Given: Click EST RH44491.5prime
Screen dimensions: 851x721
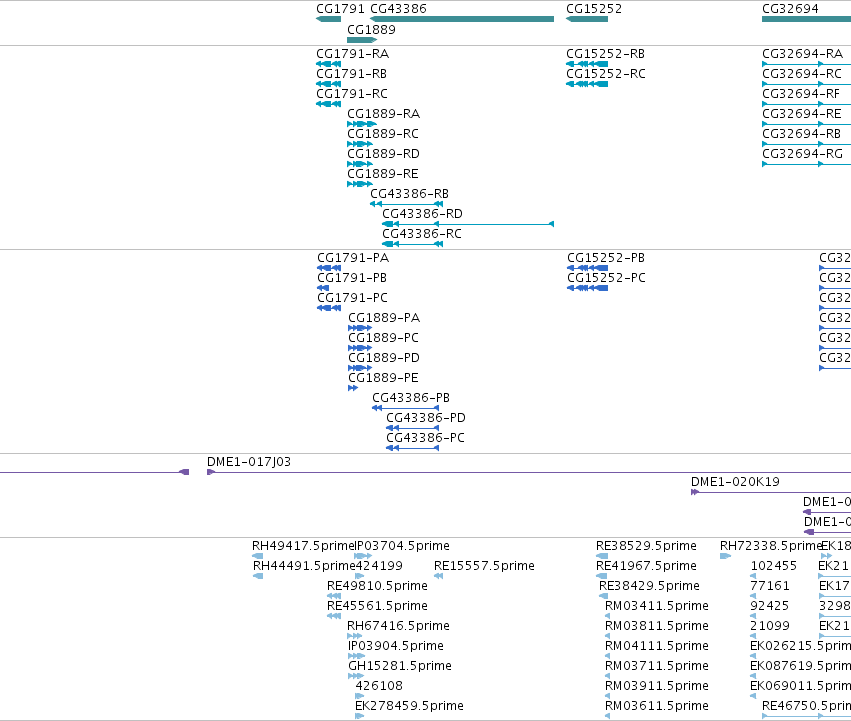Looking at the screenshot, I should pos(258,576).
